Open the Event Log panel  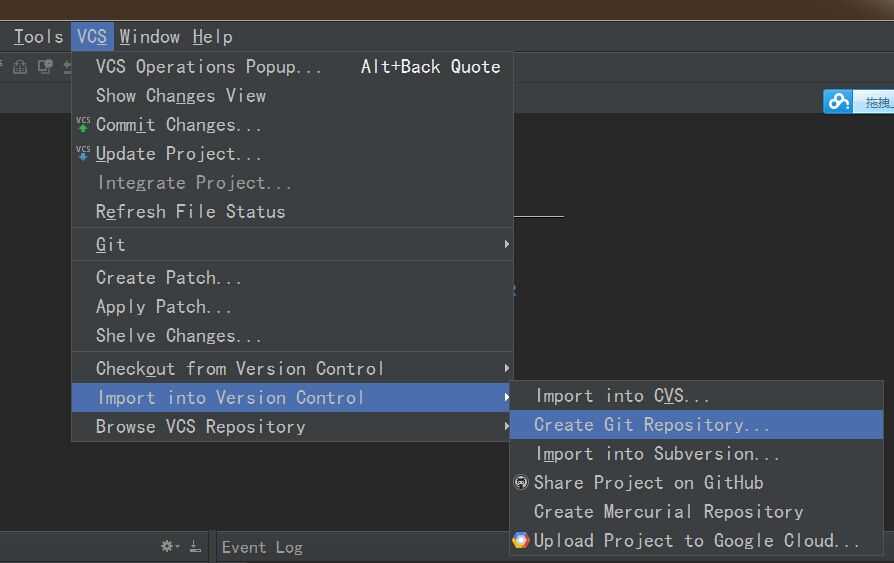[x=262, y=547]
